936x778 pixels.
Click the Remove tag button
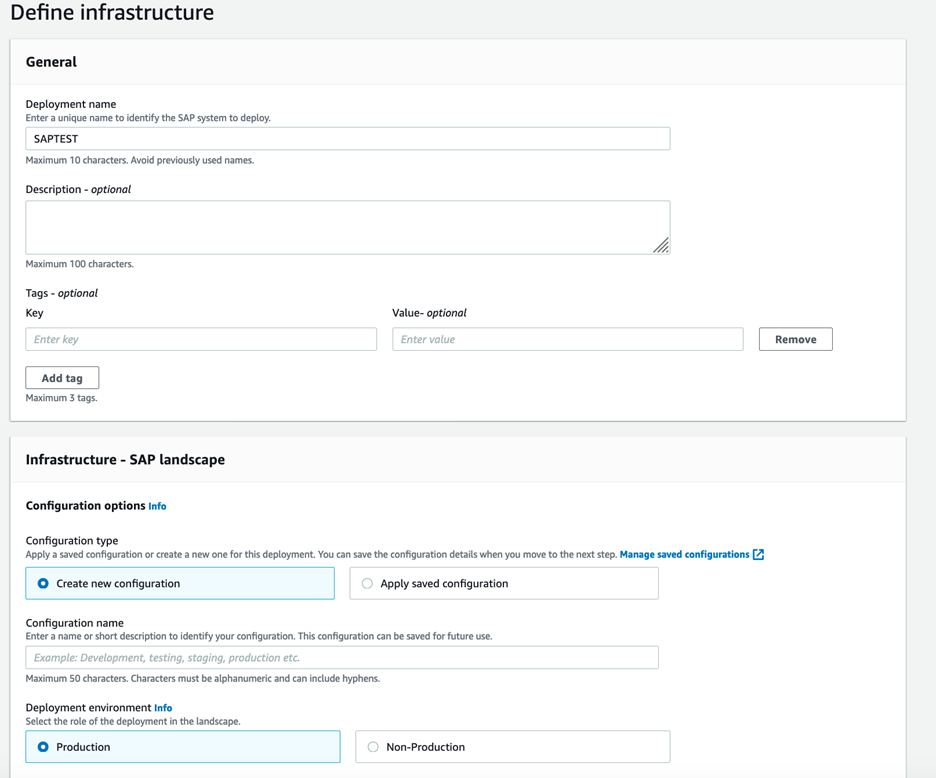point(795,339)
